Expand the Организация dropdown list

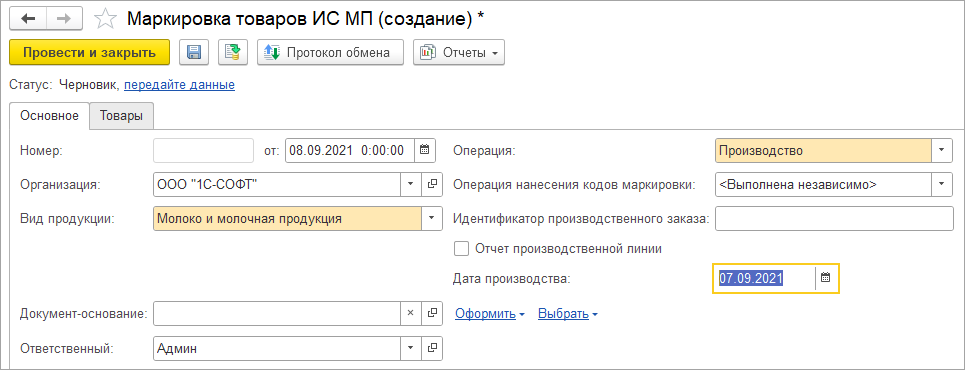411,184
